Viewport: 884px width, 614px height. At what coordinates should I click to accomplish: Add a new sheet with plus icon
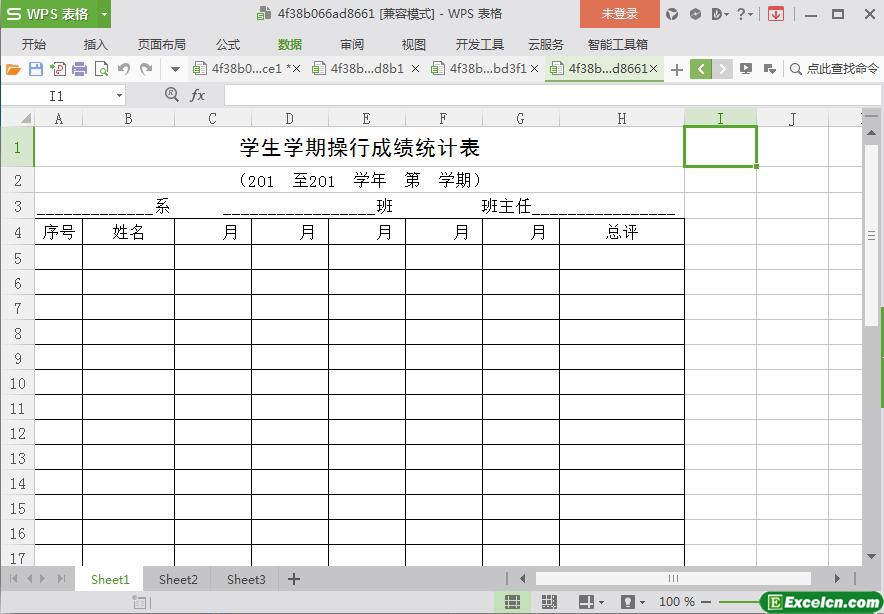coord(294,579)
